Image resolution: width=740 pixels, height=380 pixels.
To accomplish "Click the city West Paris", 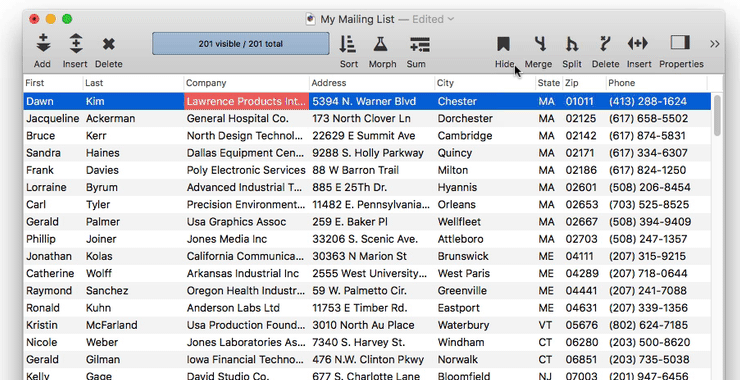I will coord(463,274).
